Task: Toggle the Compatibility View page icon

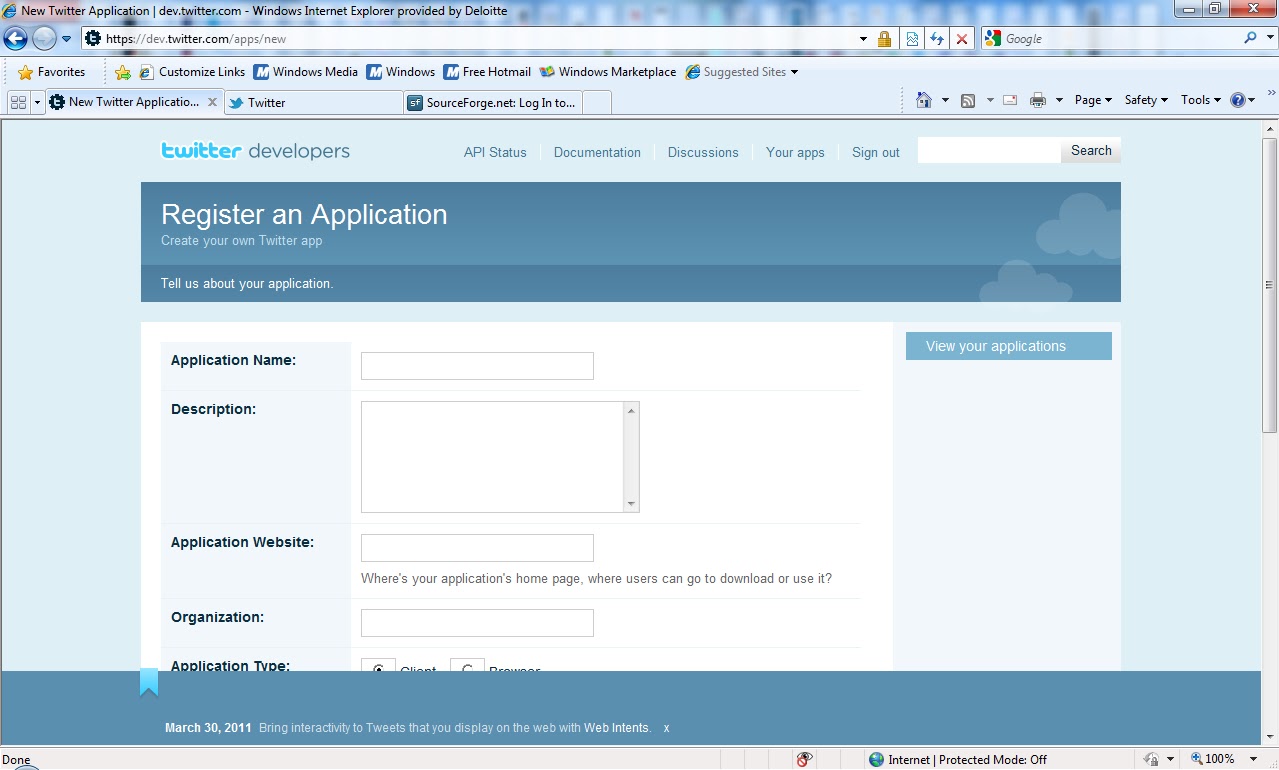Action: click(912, 39)
